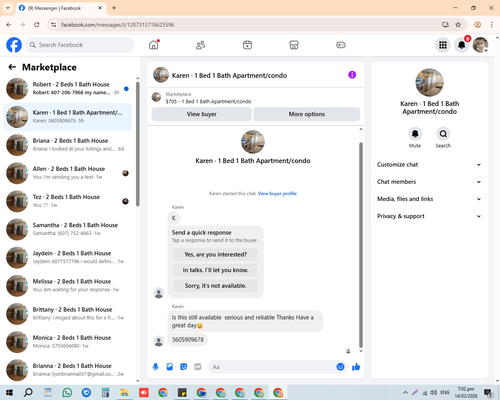
Task: Click the Search Facebook field
Action: pos(80,45)
